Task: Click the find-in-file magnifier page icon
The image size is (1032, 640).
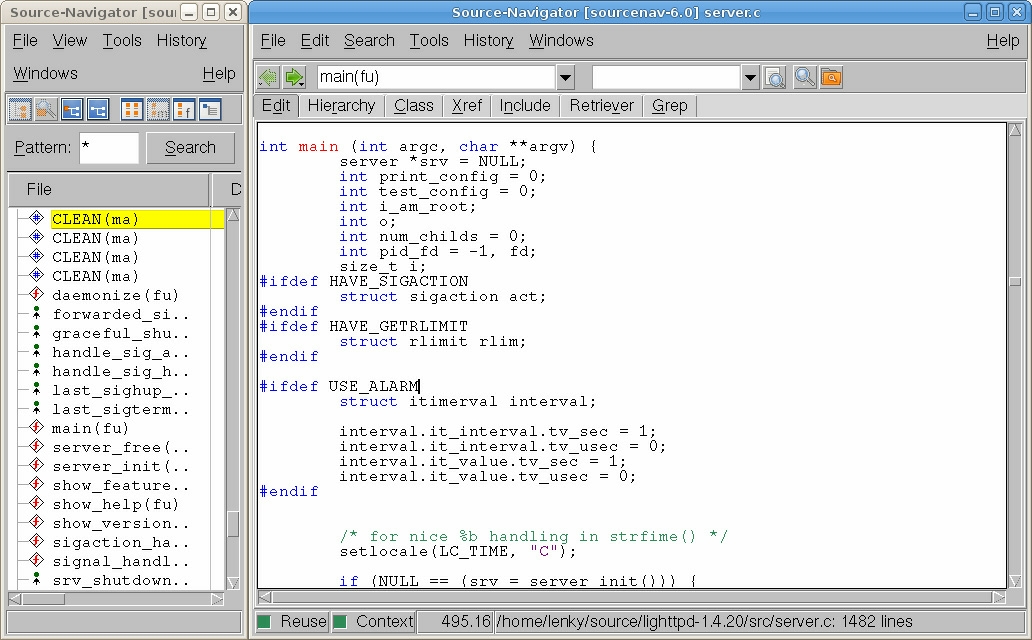Action: pos(775,77)
